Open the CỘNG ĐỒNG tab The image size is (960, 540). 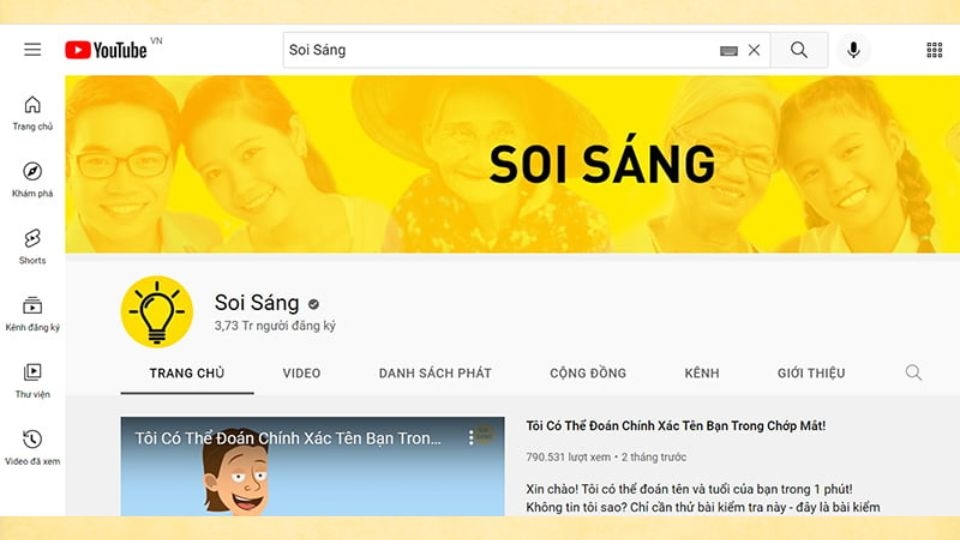pyautogui.click(x=588, y=373)
